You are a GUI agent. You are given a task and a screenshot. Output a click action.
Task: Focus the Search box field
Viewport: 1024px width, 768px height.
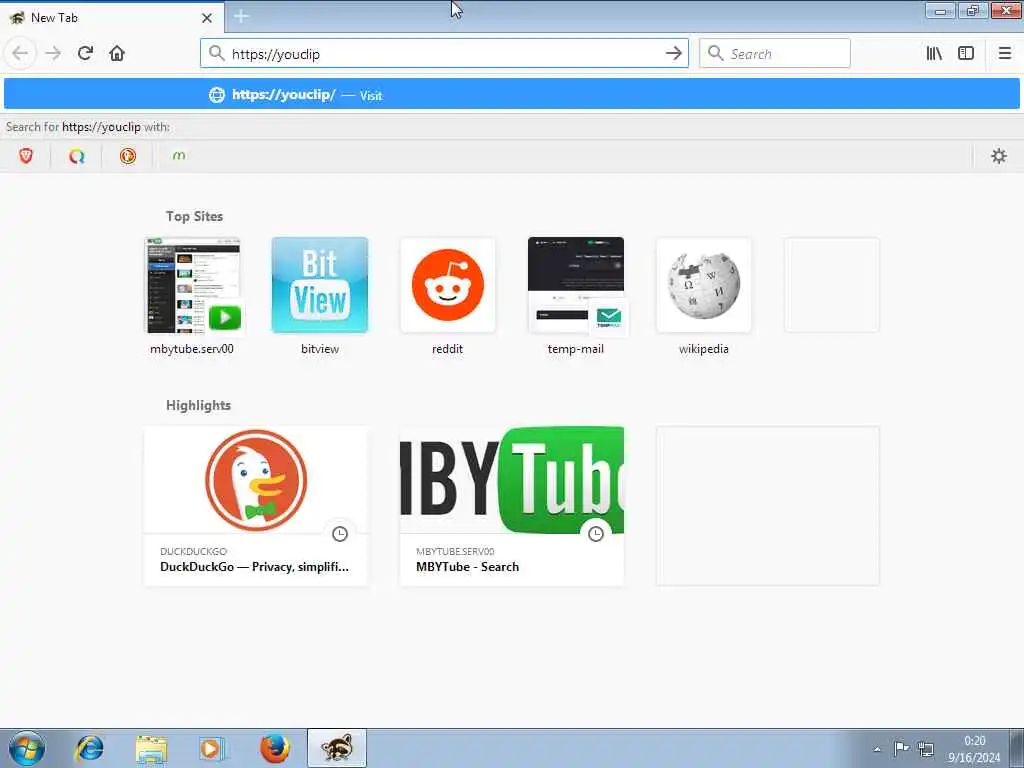(x=775, y=54)
